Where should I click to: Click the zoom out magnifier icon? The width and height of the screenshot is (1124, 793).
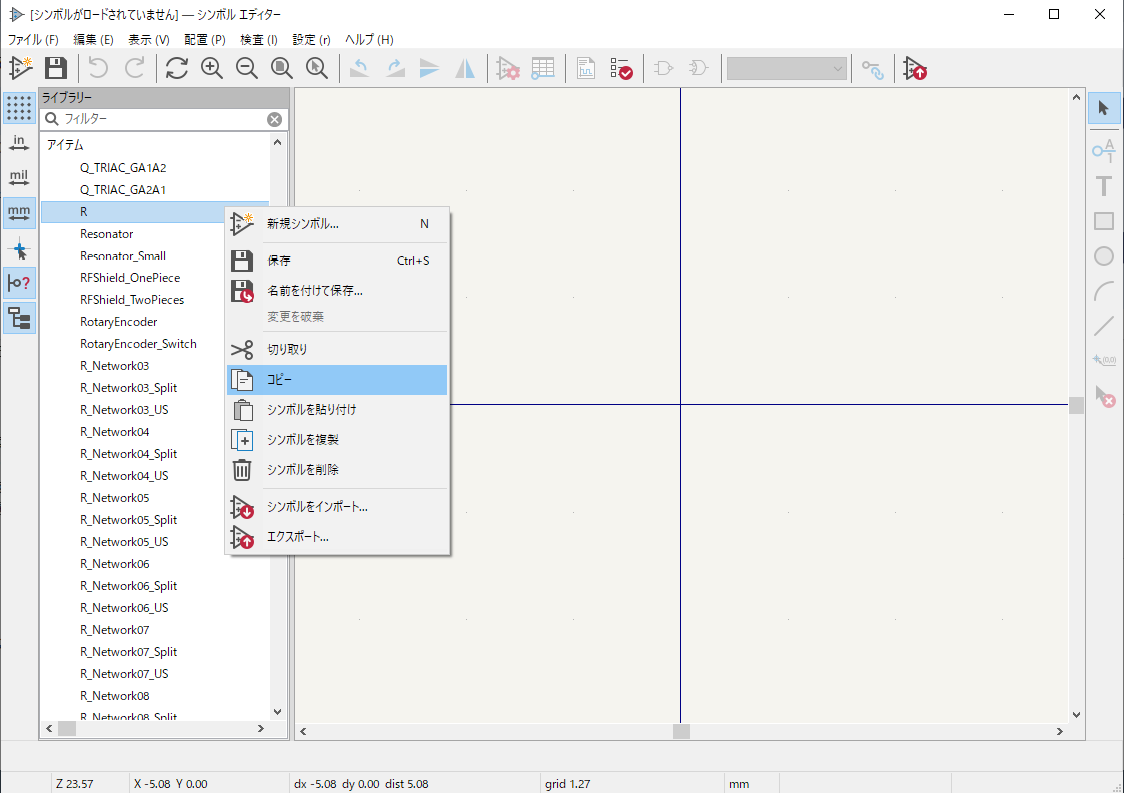(x=246, y=68)
